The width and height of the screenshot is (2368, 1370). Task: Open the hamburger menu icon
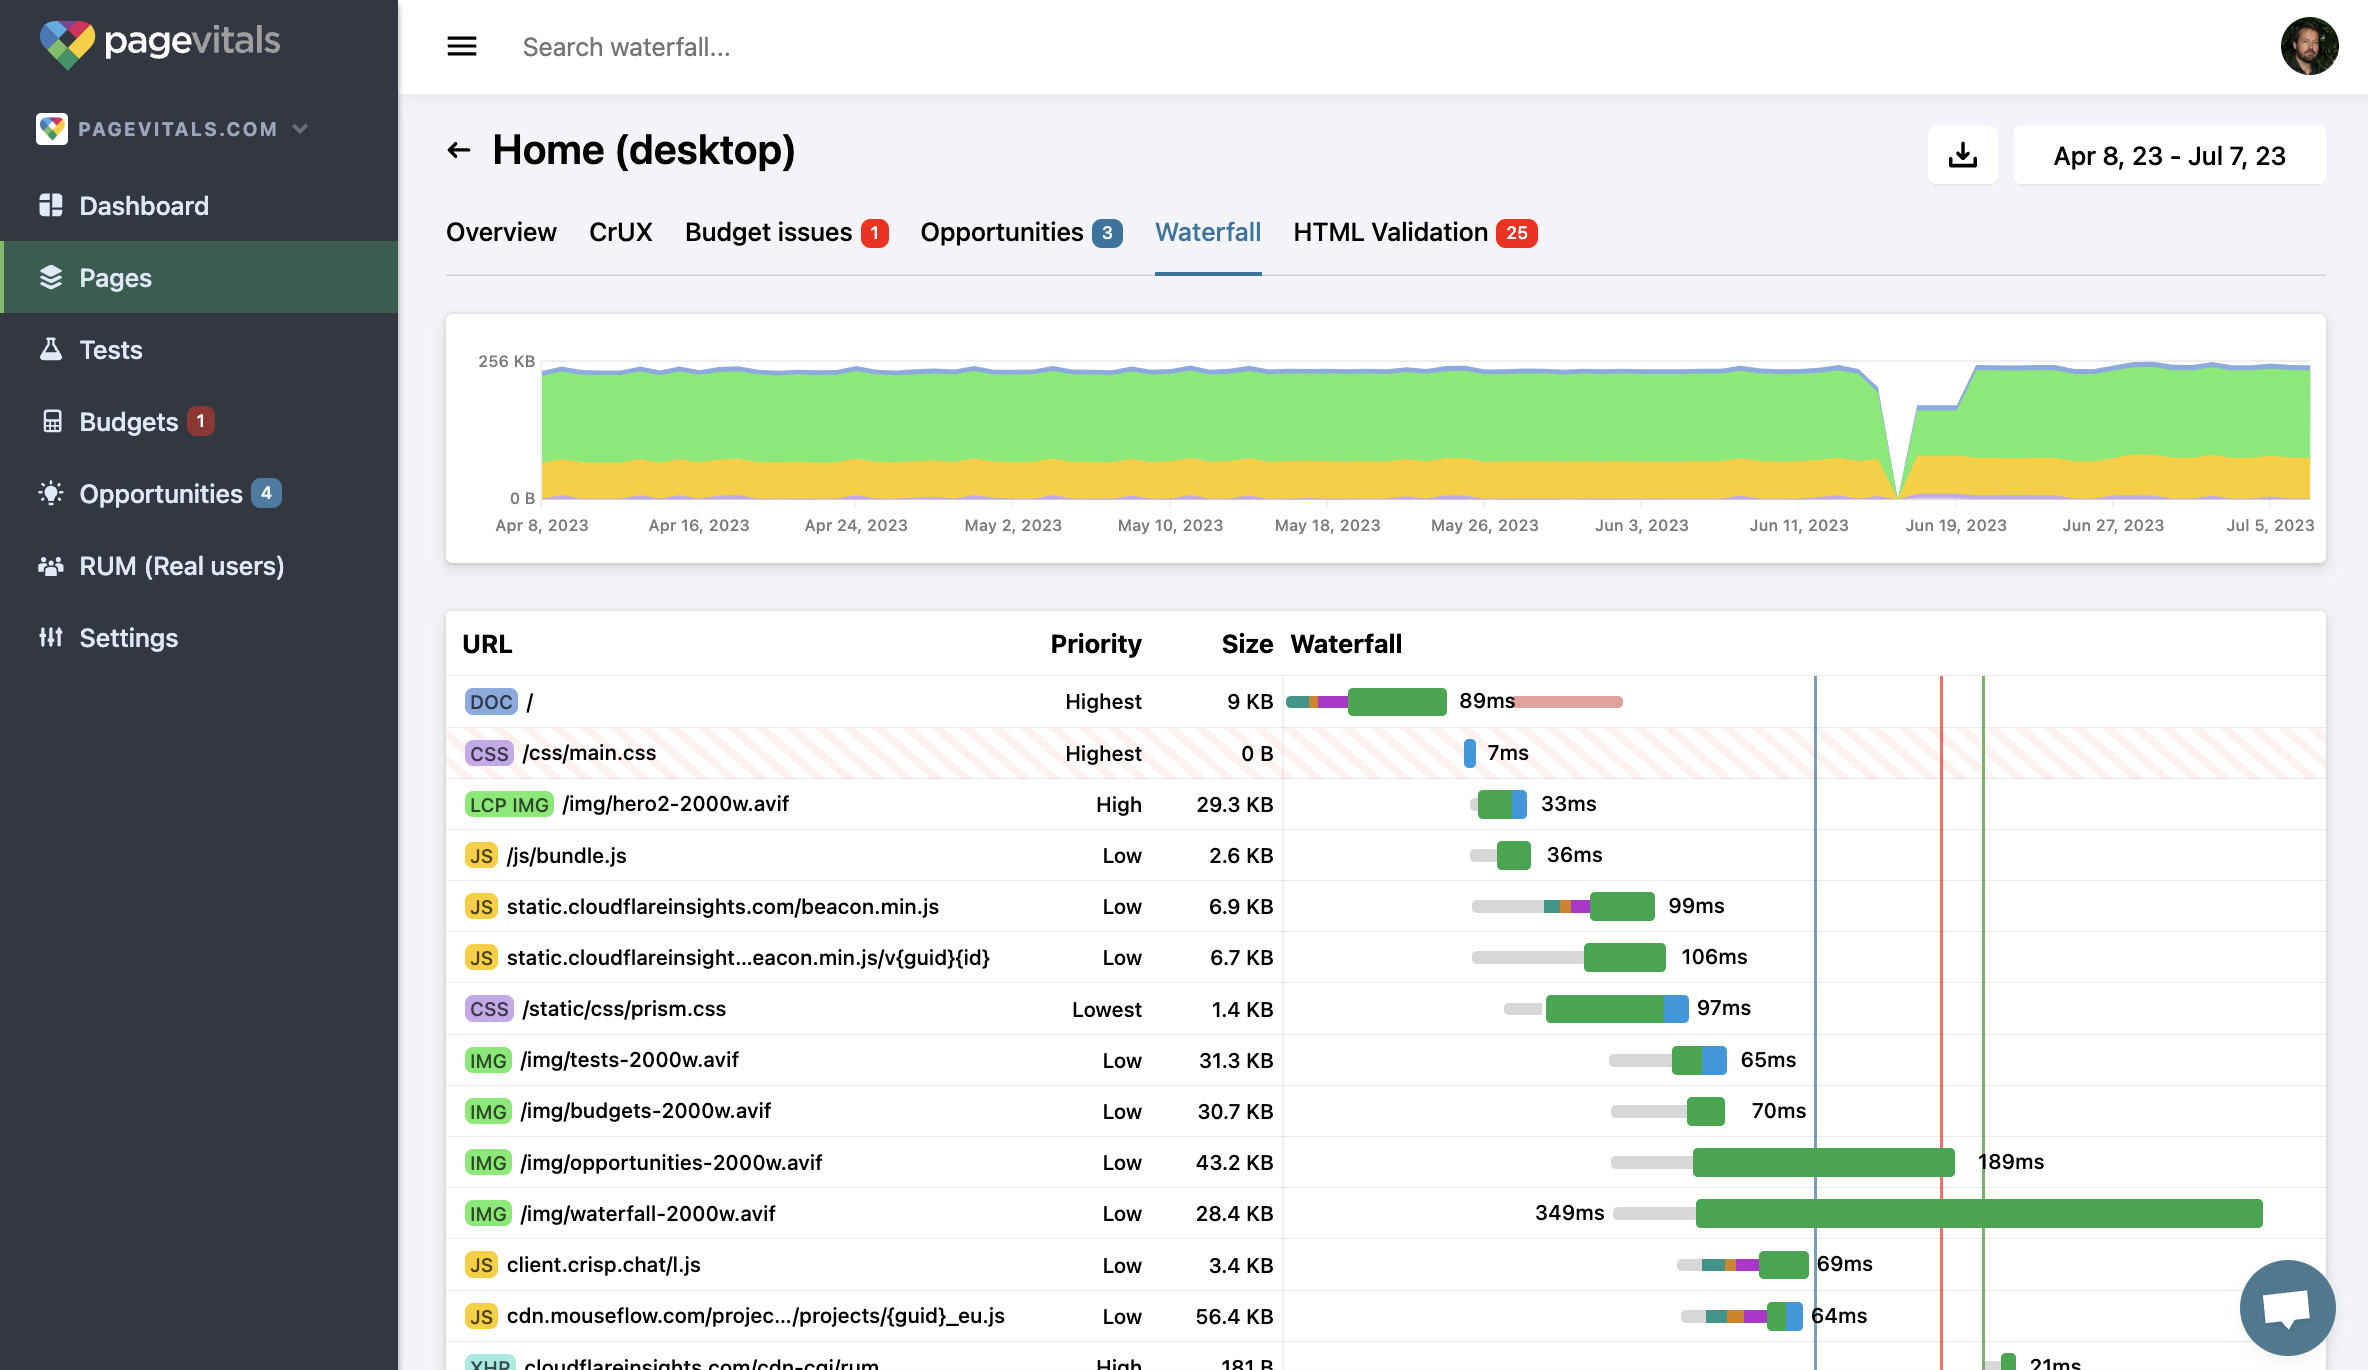pyautogui.click(x=461, y=47)
